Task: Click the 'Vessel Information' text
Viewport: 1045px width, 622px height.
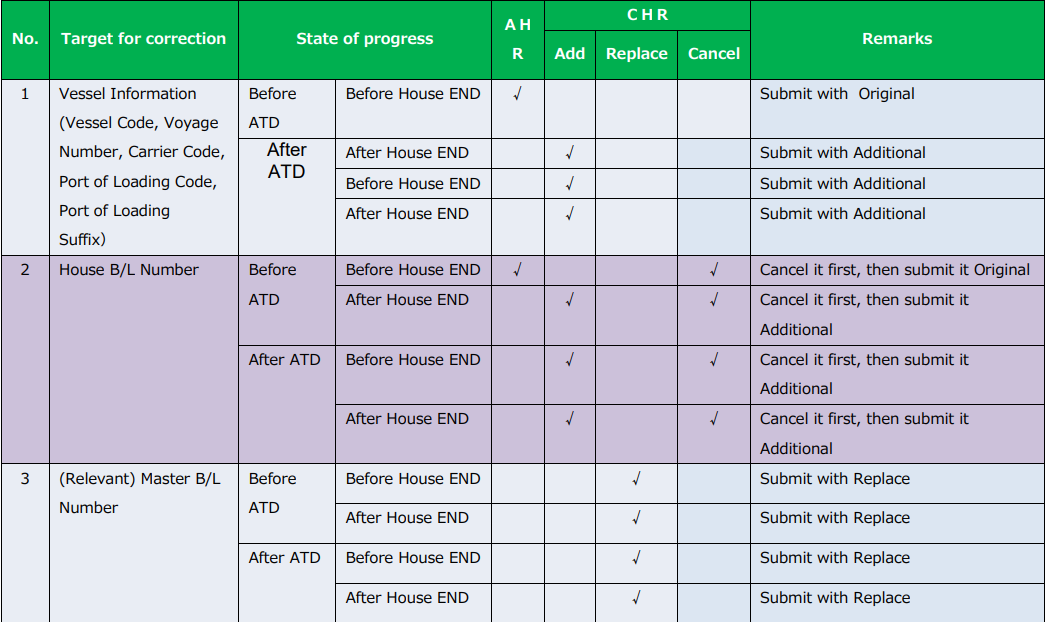Action: 128,94
